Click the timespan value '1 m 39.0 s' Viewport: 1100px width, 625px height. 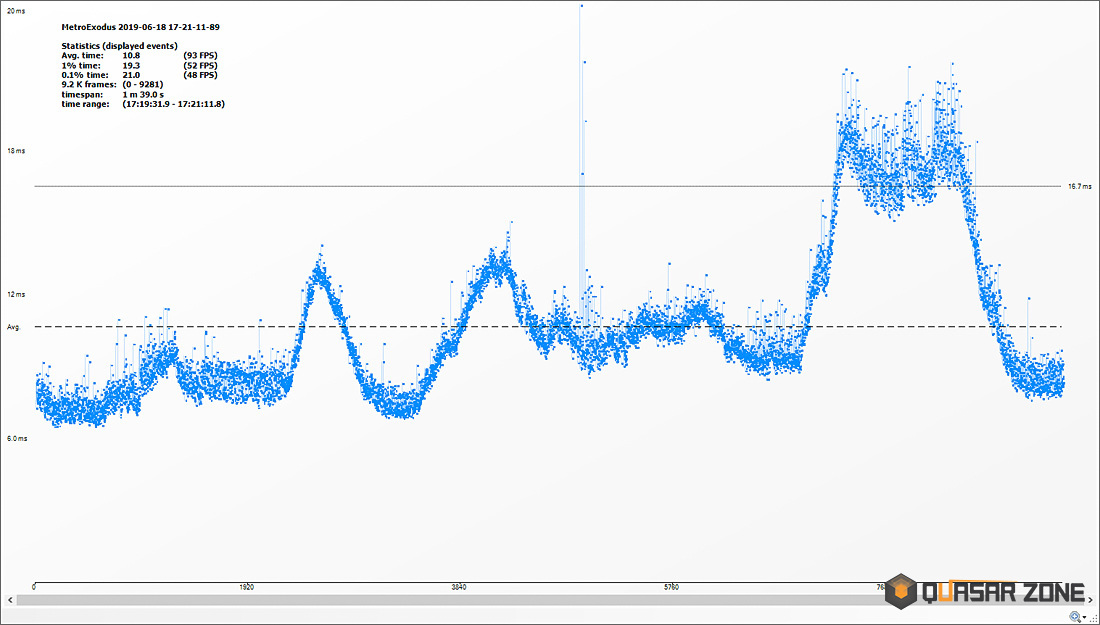coord(143,95)
